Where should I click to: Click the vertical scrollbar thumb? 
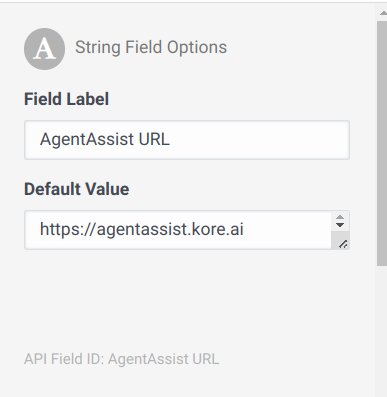[382, 143]
